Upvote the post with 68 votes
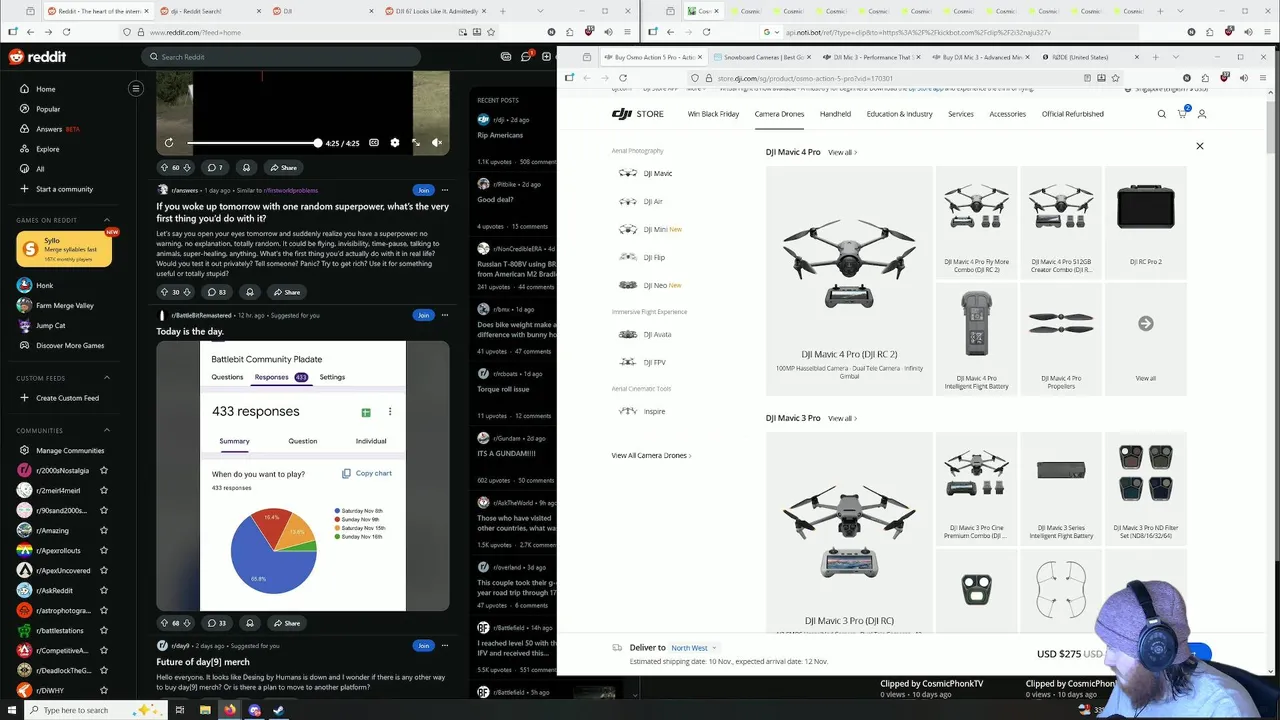Screen dimensions: 1280x720 [165, 623]
